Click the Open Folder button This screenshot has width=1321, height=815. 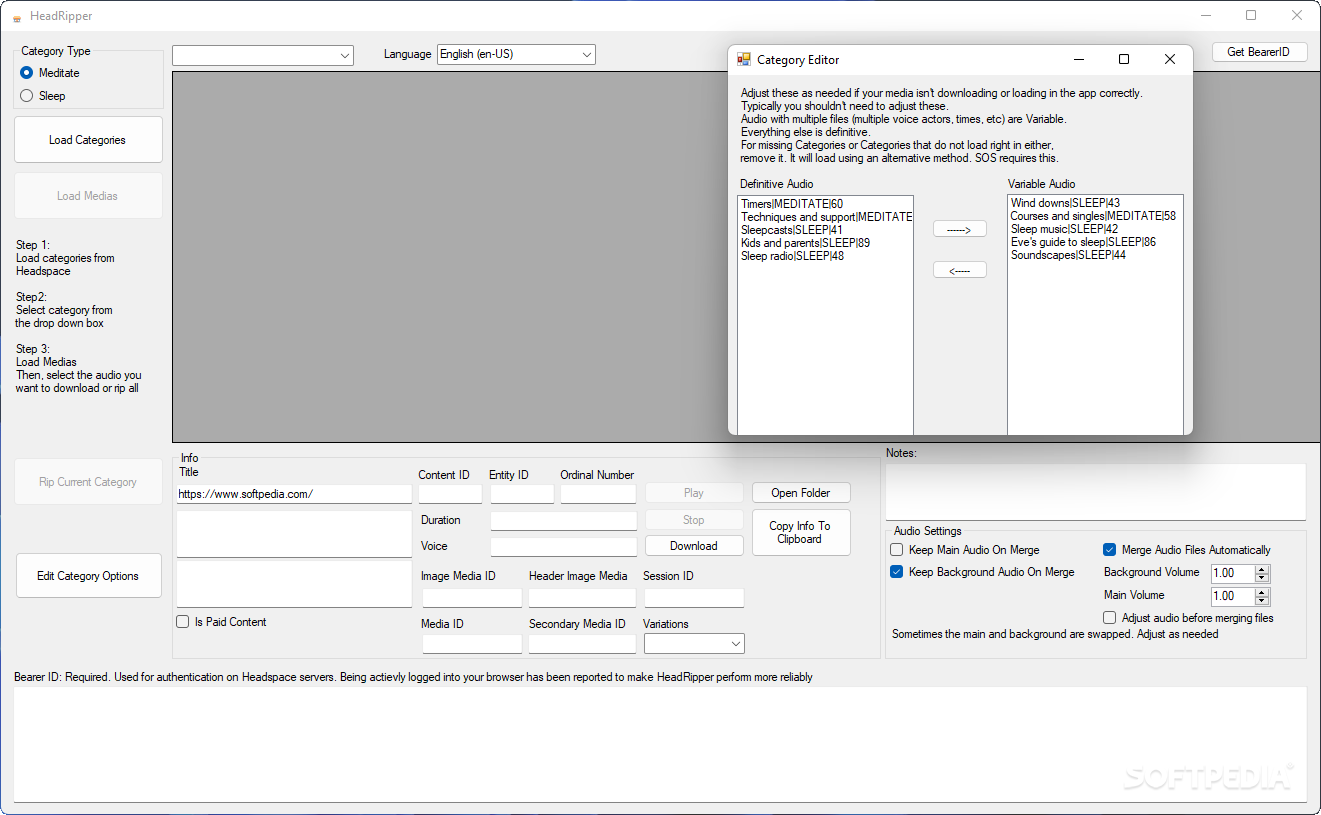click(x=800, y=493)
